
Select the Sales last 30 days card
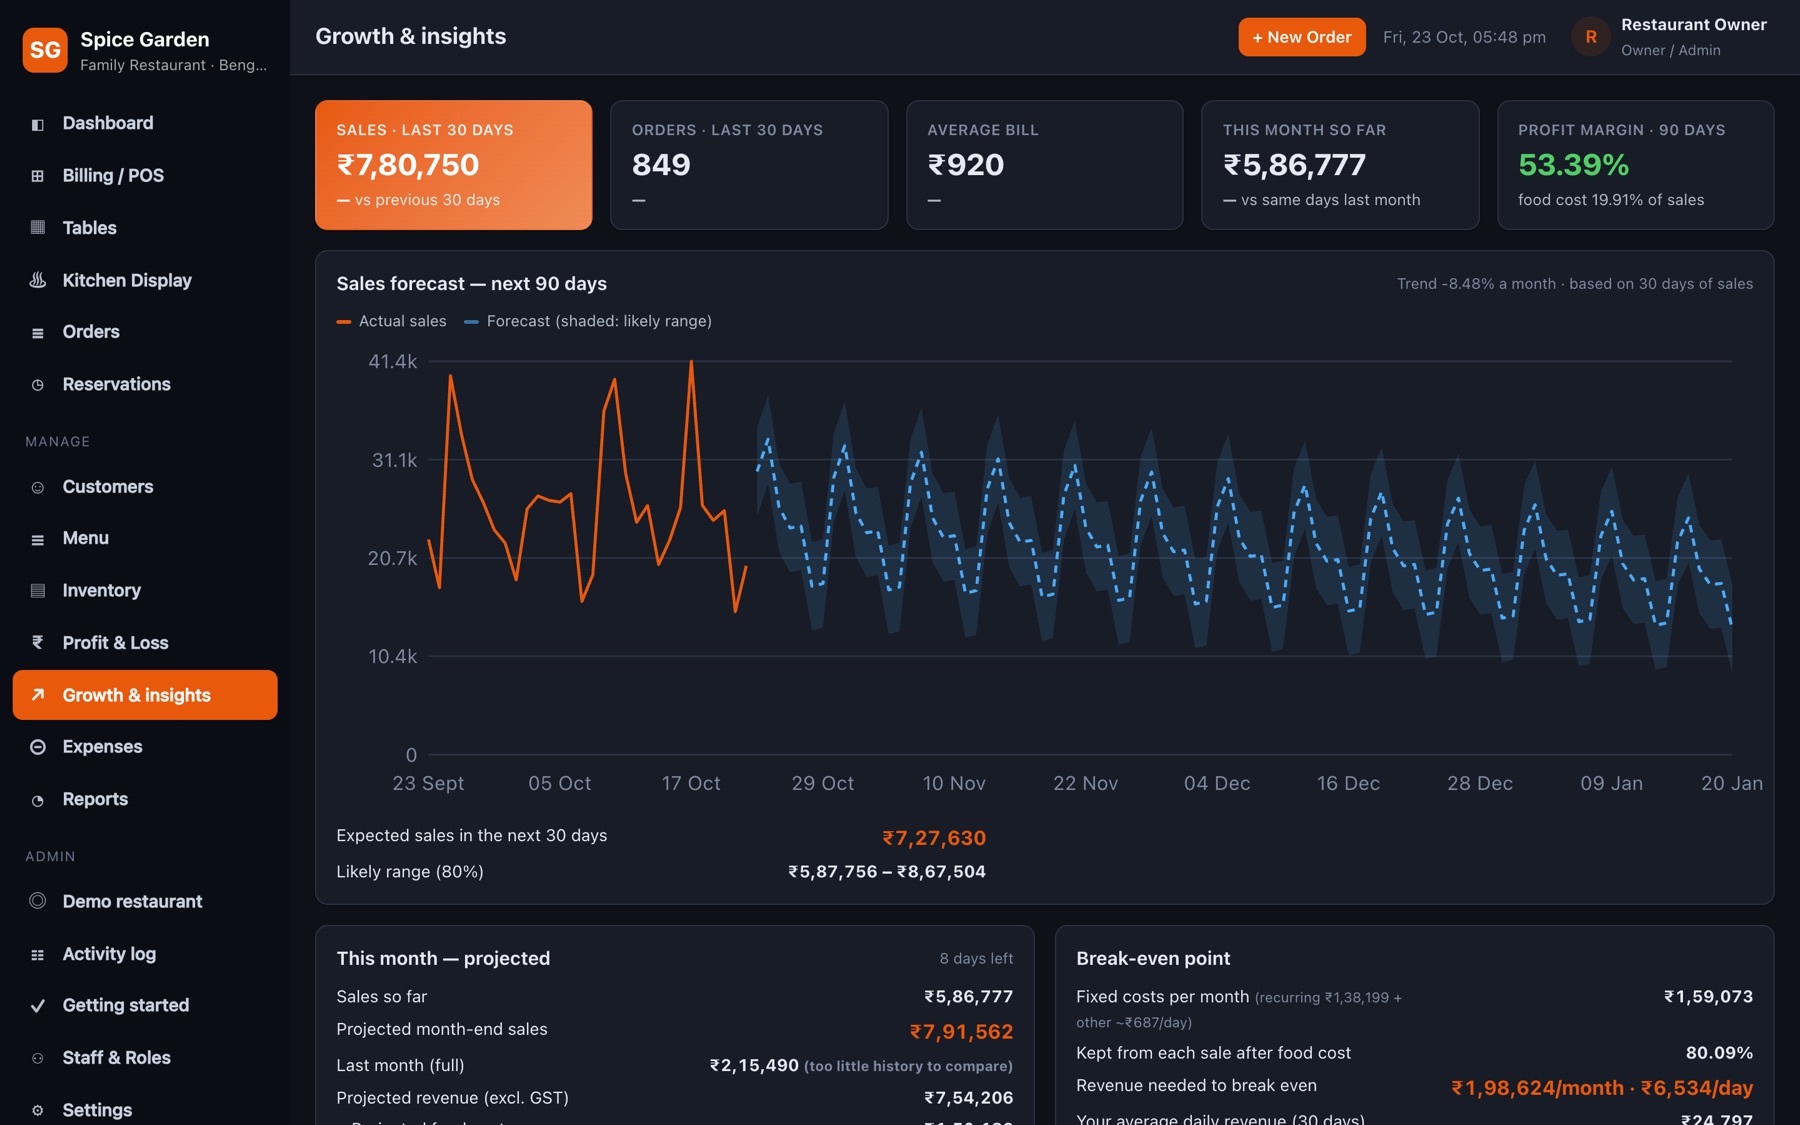tap(454, 165)
